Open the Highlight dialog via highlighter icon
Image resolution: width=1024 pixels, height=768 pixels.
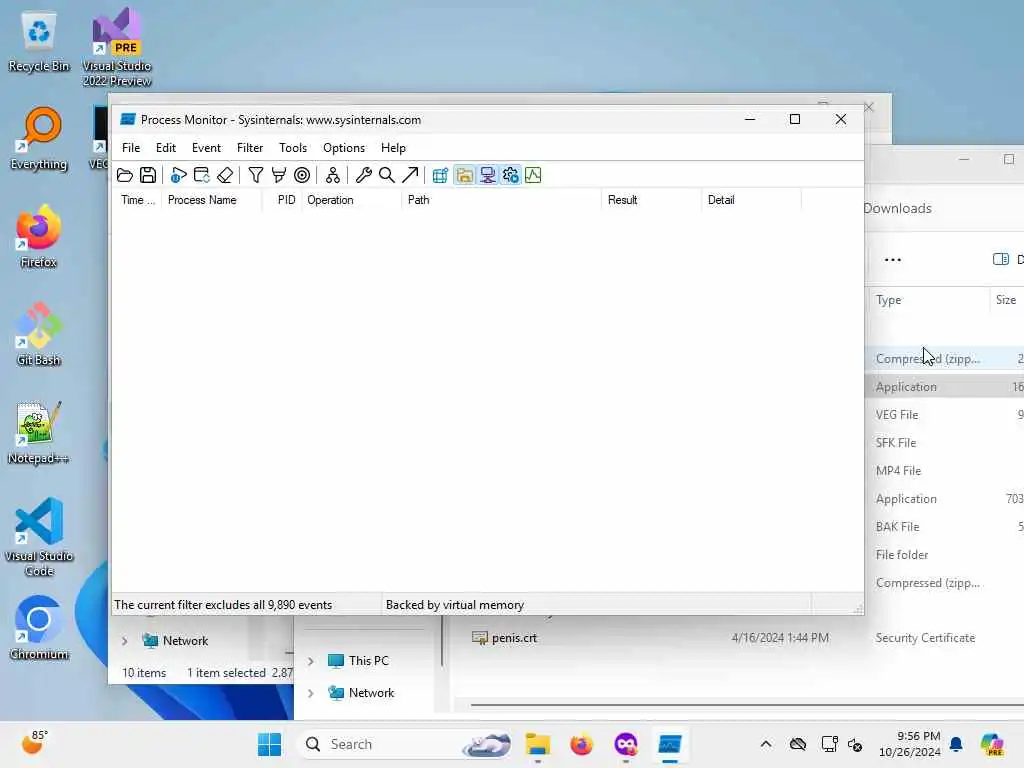click(279, 175)
